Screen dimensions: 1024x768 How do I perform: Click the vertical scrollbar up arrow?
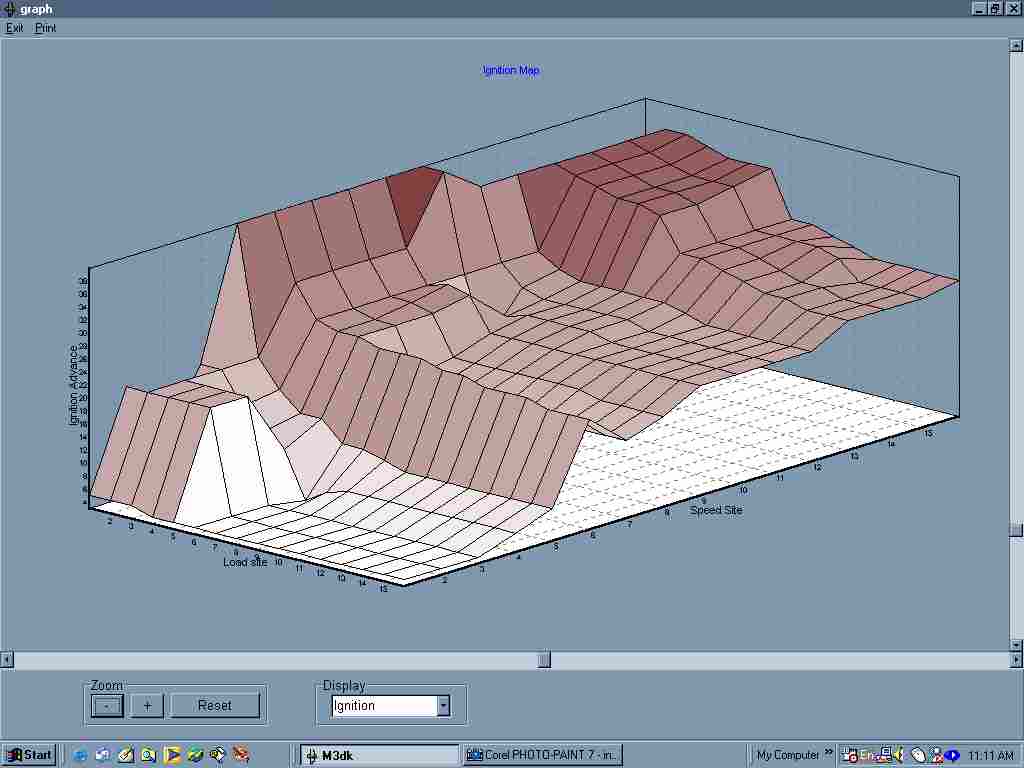1016,45
